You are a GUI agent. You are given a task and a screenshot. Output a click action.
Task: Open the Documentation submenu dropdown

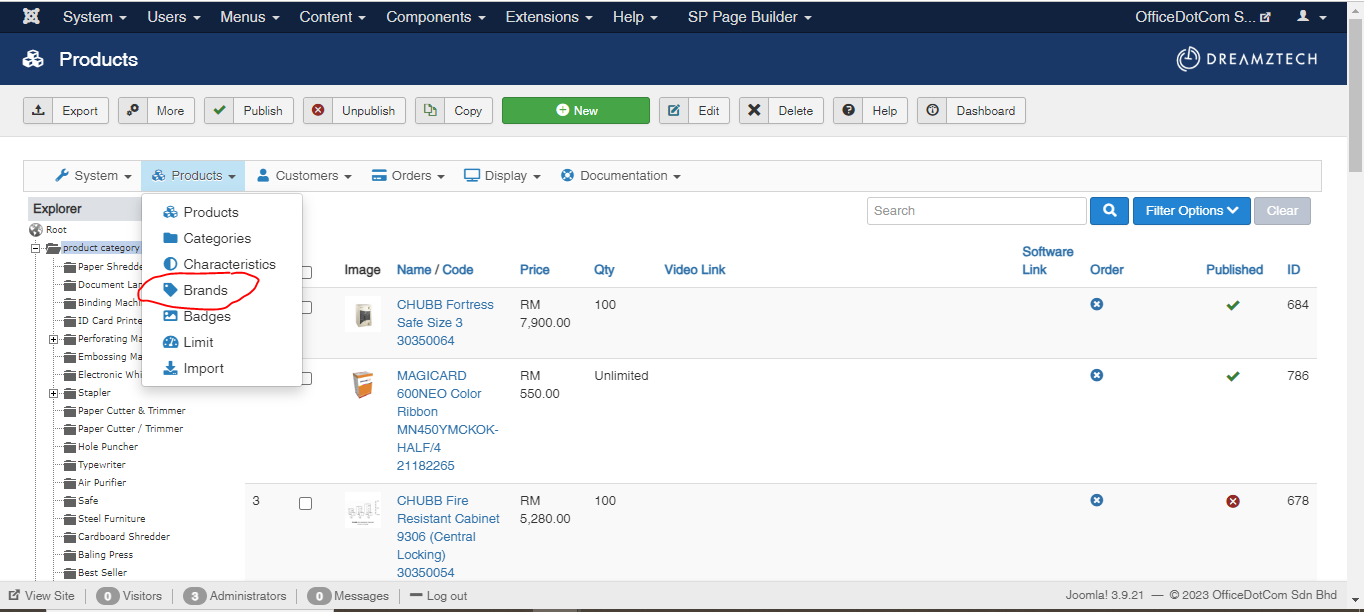620,176
